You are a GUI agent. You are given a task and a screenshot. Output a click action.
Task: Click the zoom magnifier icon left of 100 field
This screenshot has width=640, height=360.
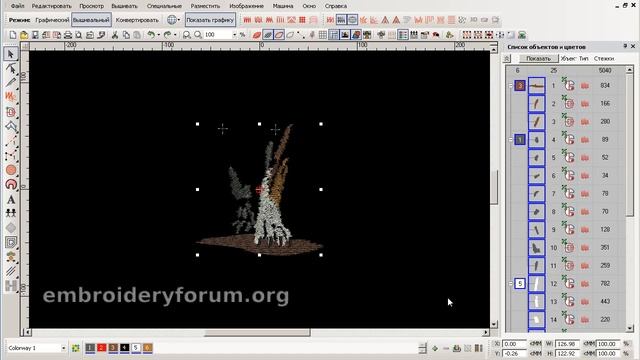198,35
